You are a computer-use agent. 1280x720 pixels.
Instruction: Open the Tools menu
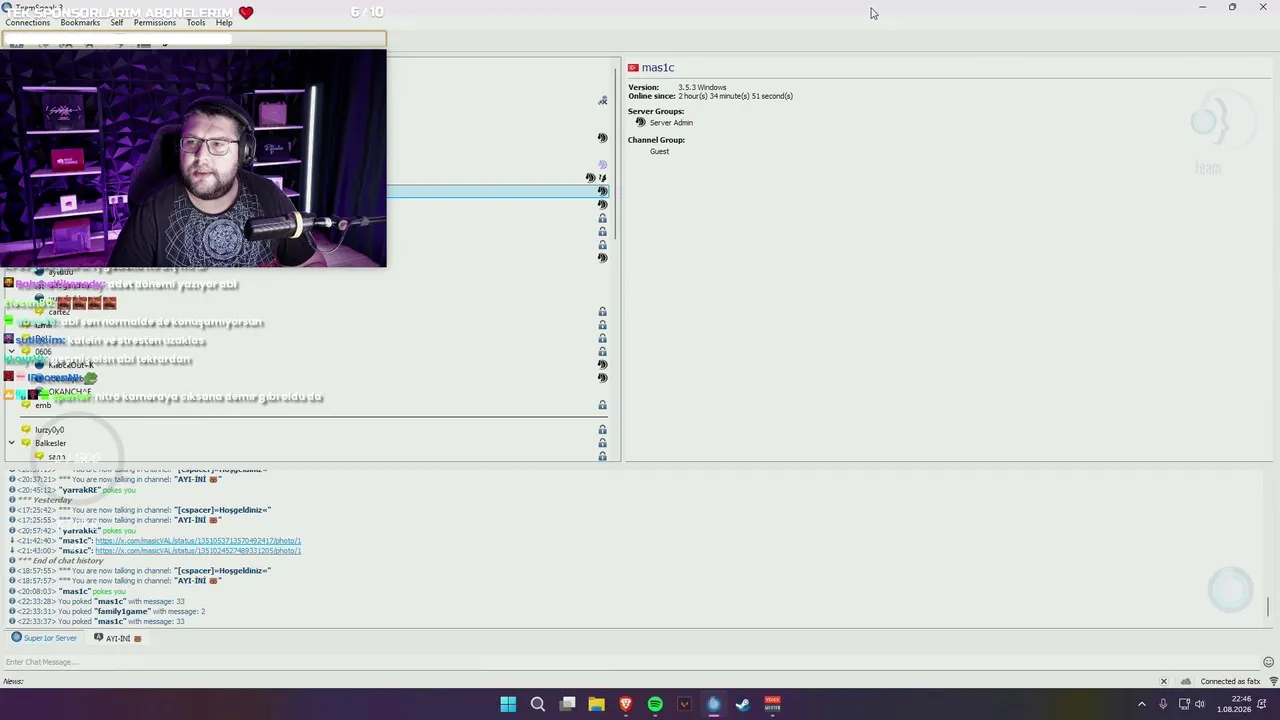tap(196, 22)
